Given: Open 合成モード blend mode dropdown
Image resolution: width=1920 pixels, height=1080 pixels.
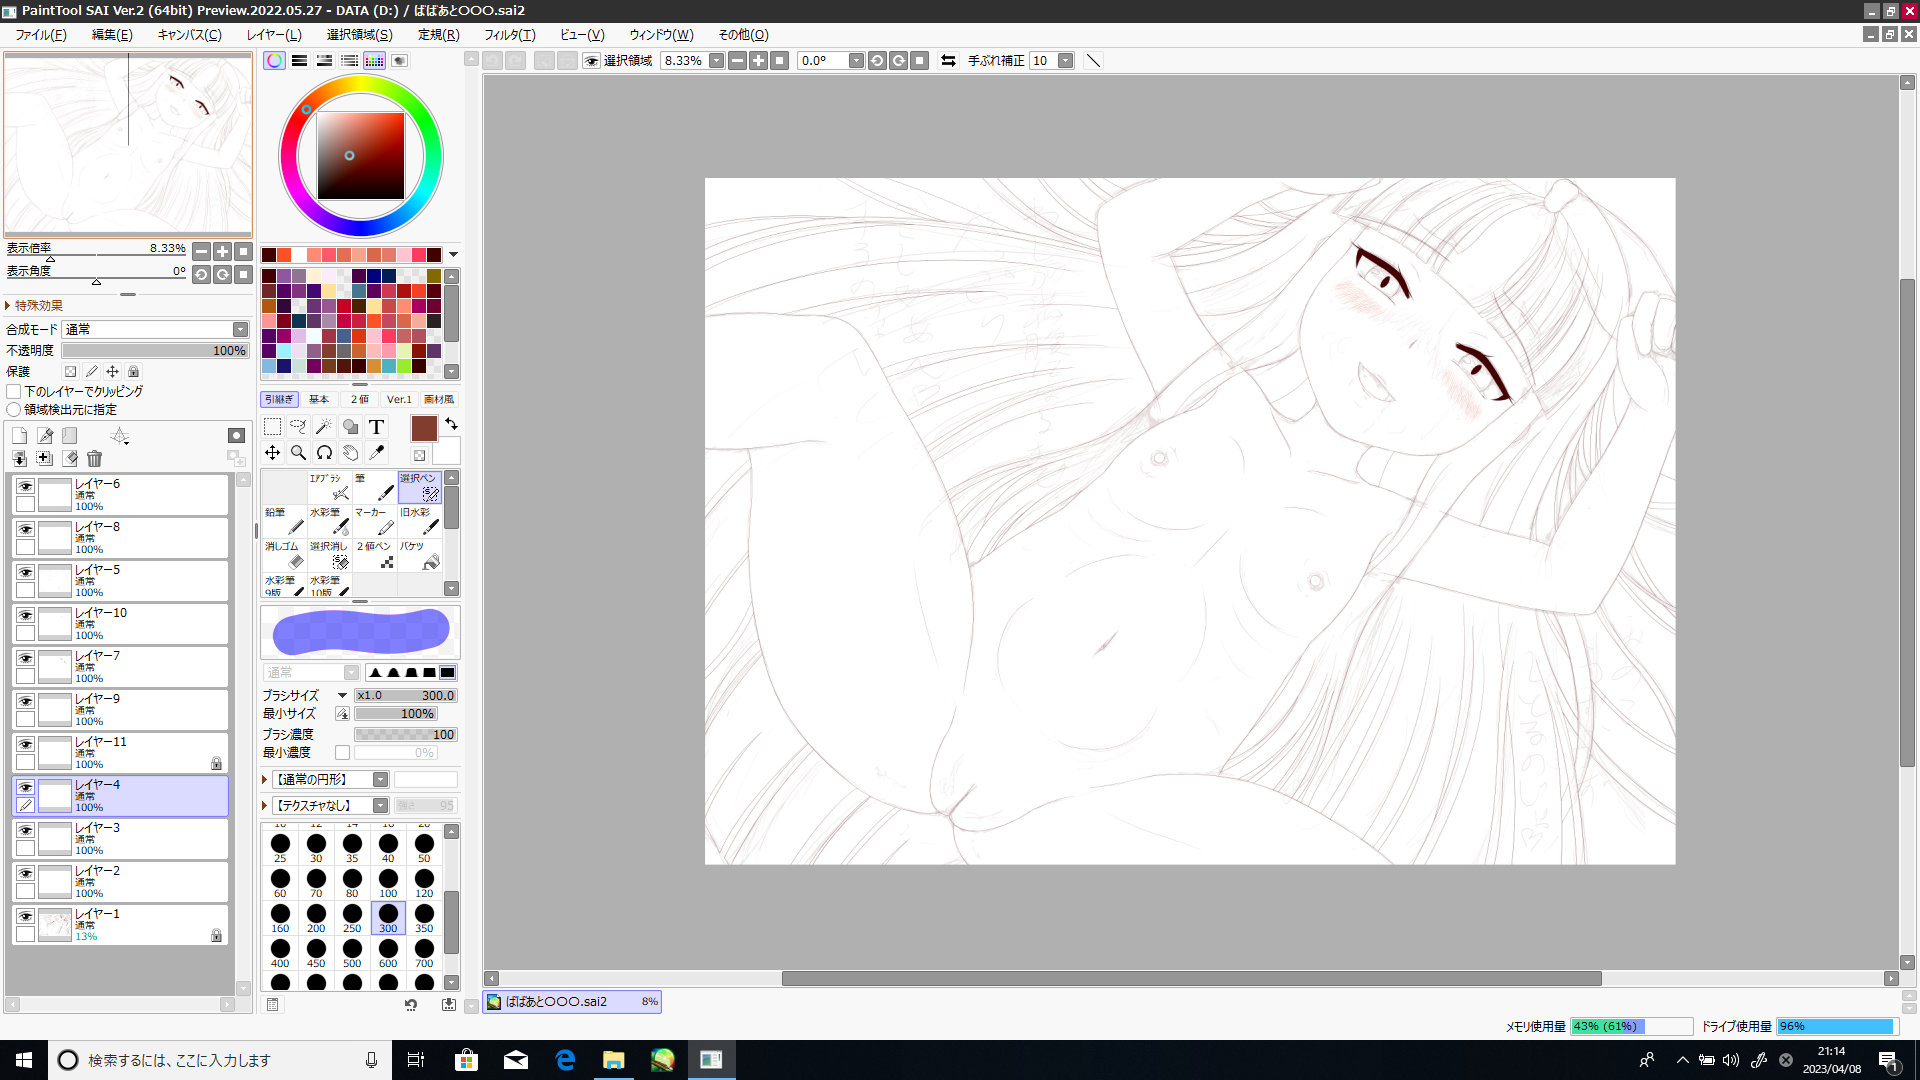Looking at the screenshot, I should [155, 330].
